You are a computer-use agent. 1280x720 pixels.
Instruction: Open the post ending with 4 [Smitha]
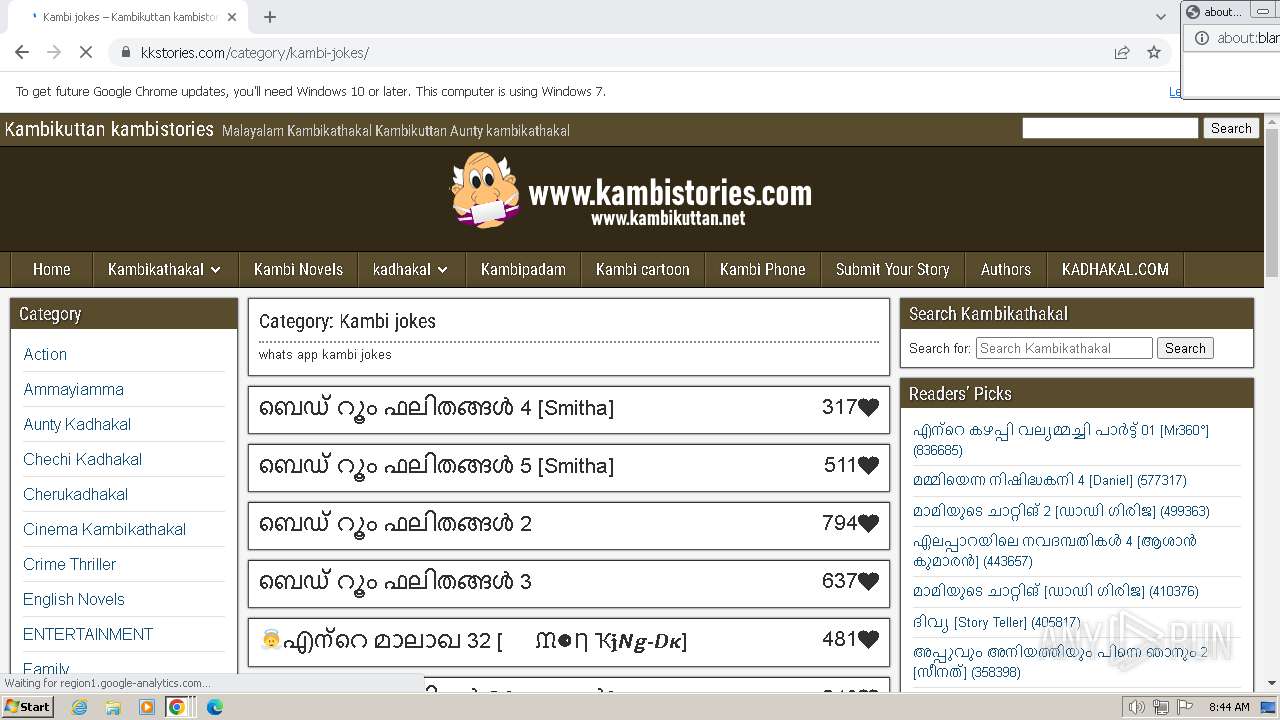coord(436,408)
